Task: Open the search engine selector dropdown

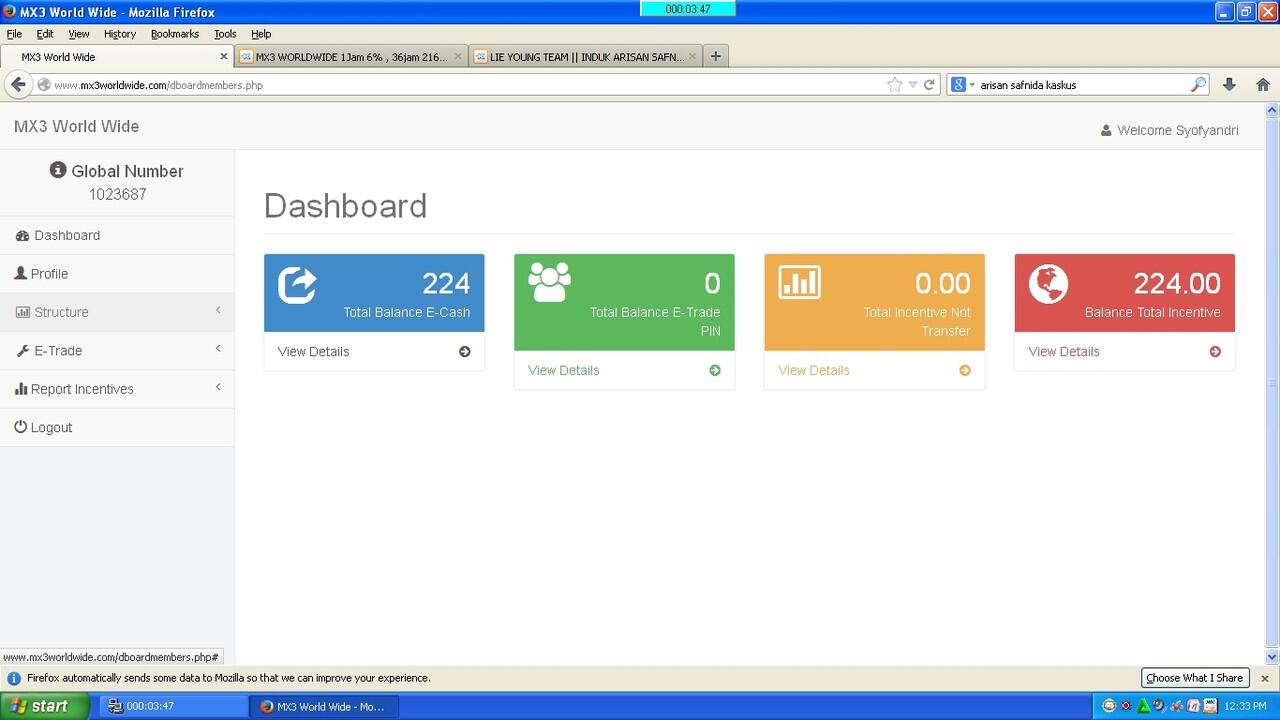Action: [962, 85]
